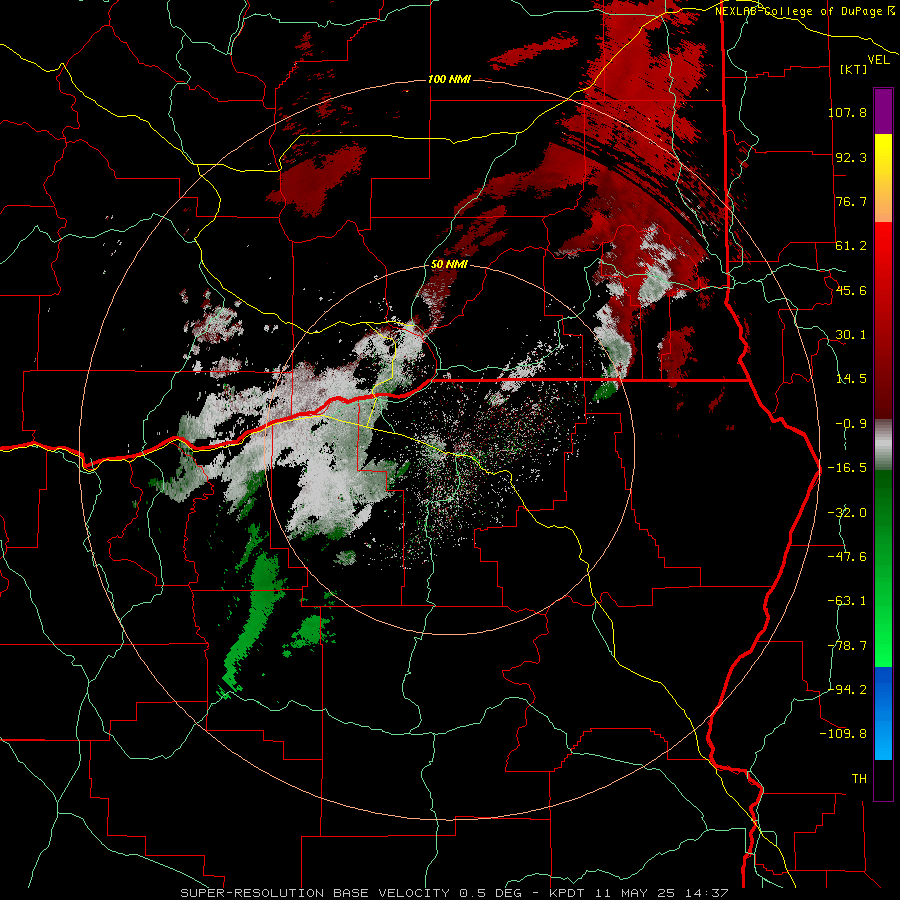This screenshot has width=900, height=900.
Task: Click the 14.5 value on the velocity scale
Action: coord(851,379)
